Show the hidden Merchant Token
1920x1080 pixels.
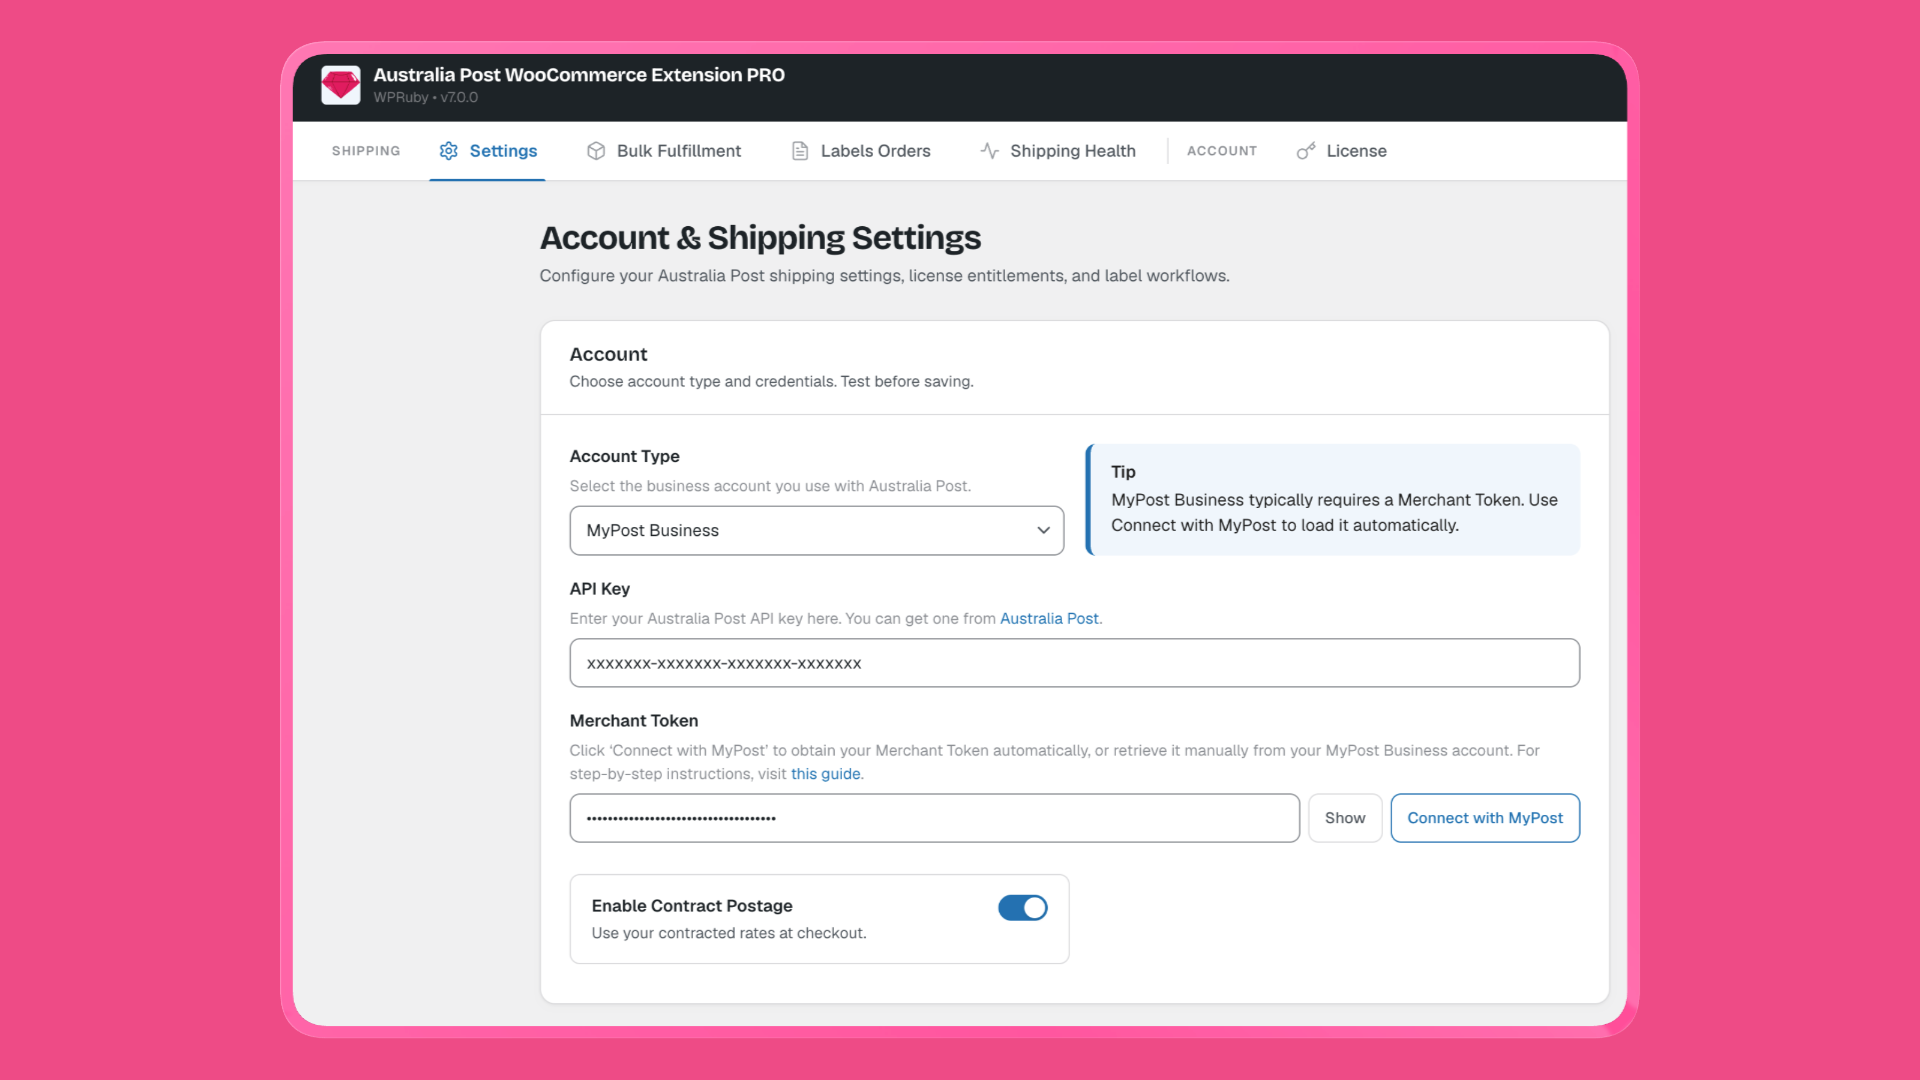(x=1345, y=818)
